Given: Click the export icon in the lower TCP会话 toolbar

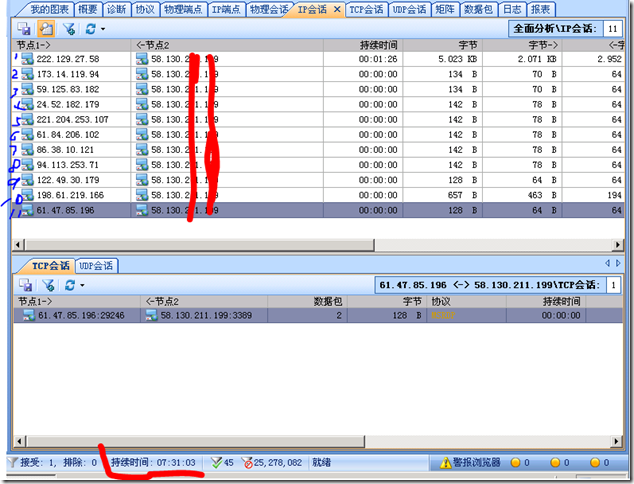Looking at the screenshot, I should tap(26, 285).
